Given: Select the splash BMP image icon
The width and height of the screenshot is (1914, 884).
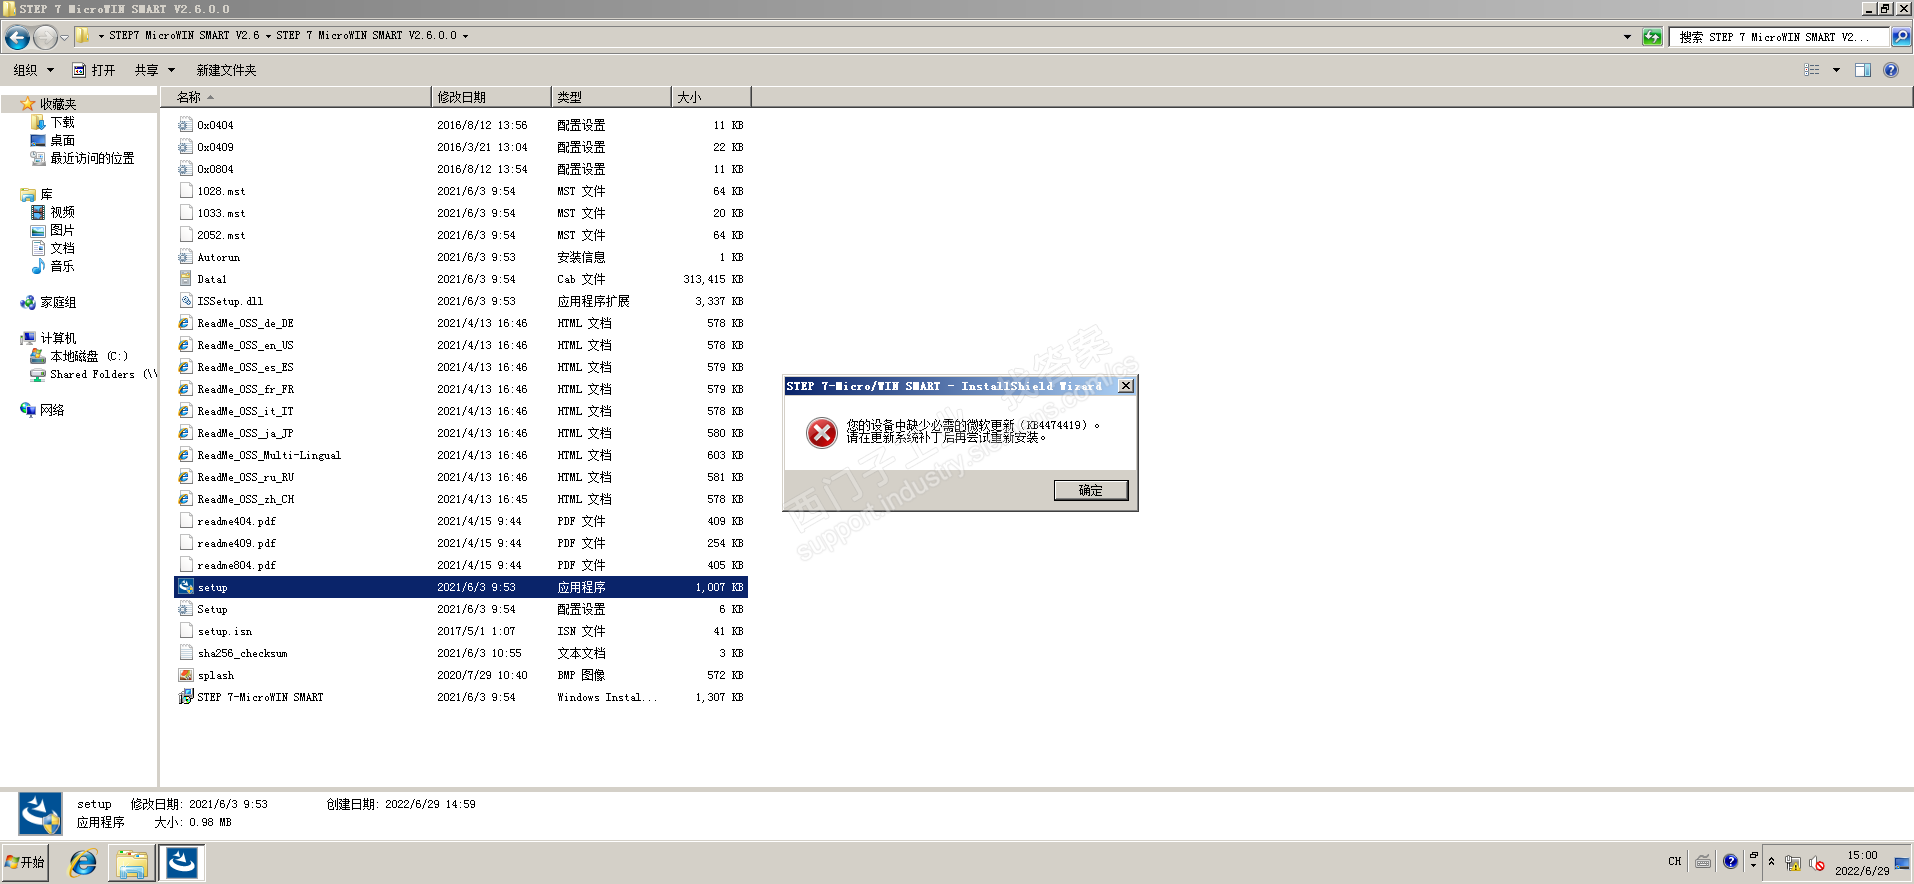Looking at the screenshot, I should tap(186, 675).
